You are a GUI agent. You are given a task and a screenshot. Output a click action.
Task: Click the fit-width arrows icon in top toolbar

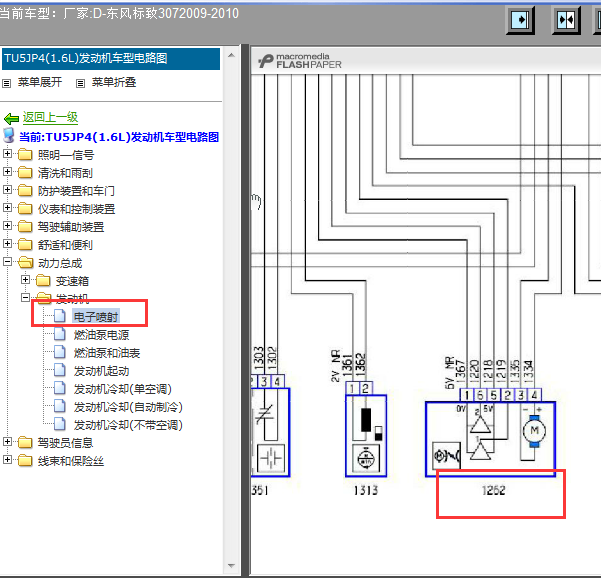(x=565, y=20)
